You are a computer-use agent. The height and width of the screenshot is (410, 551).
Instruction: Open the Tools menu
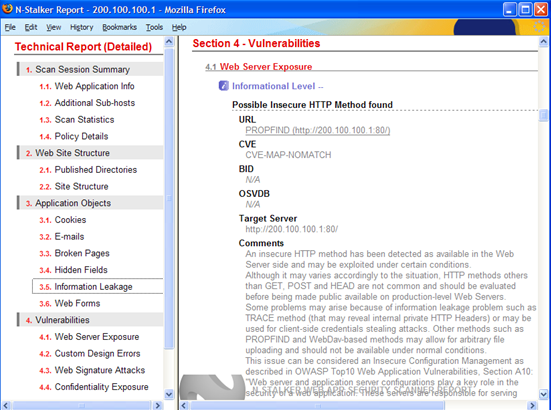tap(154, 27)
